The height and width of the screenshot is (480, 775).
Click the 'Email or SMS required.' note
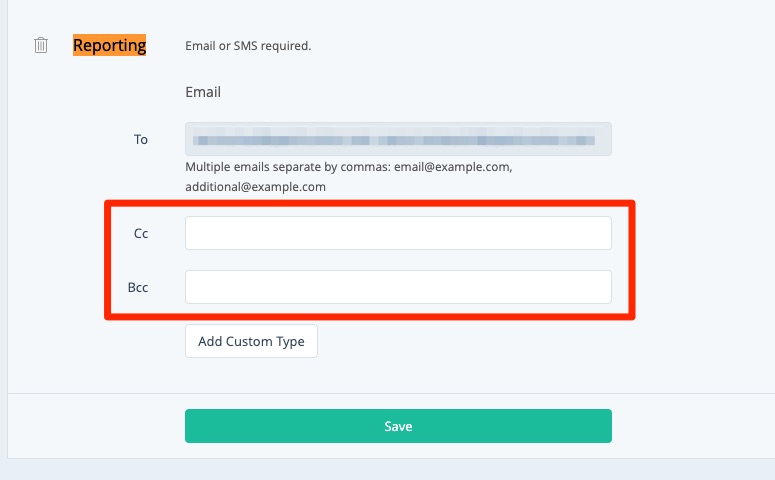tap(248, 45)
